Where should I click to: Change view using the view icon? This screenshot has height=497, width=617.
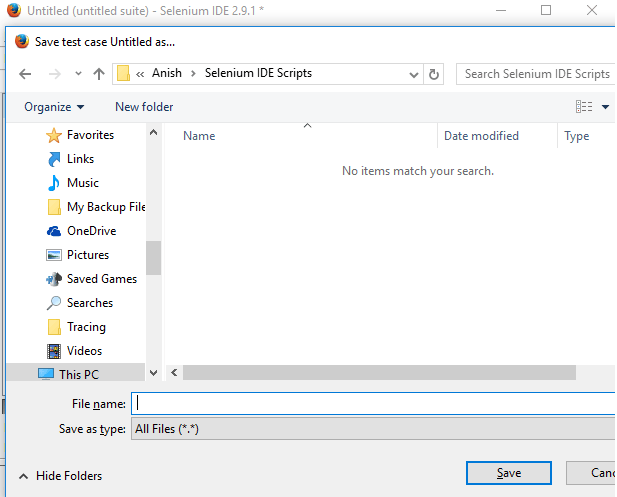click(584, 107)
